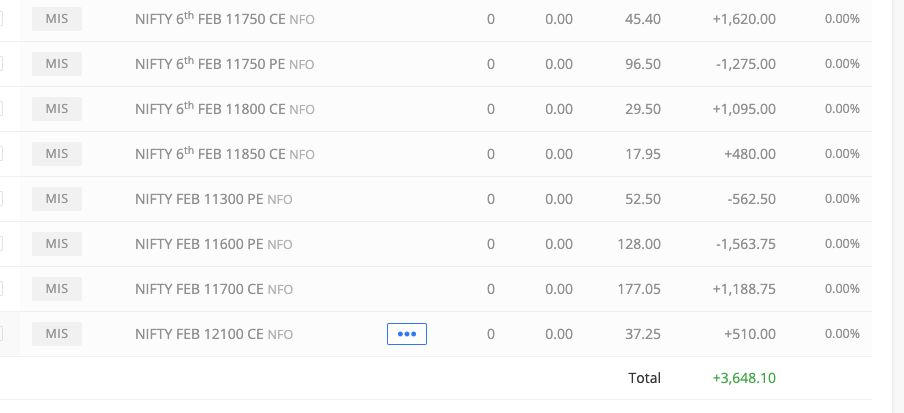Click the +1,620.00 P&L value
The height and width of the screenshot is (413, 904).
(x=744, y=19)
